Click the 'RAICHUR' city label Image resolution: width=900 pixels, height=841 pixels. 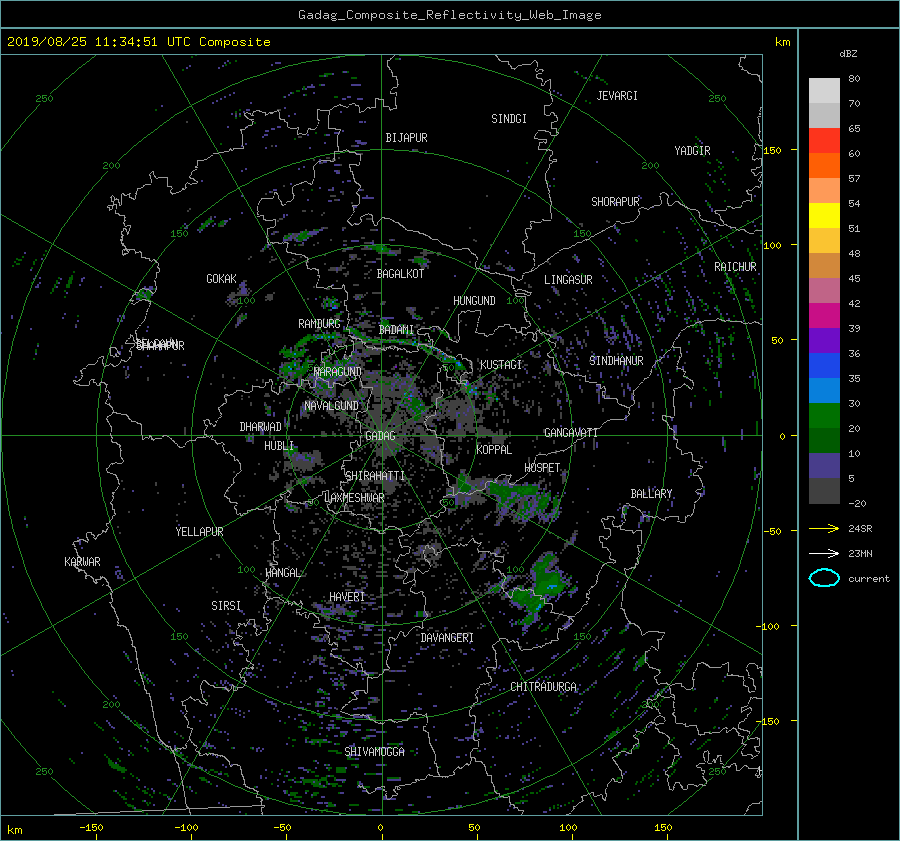tap(735, 267)
